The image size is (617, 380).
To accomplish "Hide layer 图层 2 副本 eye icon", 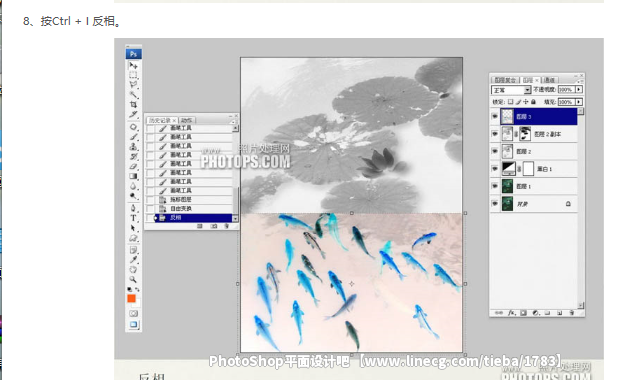I will 495,134.
